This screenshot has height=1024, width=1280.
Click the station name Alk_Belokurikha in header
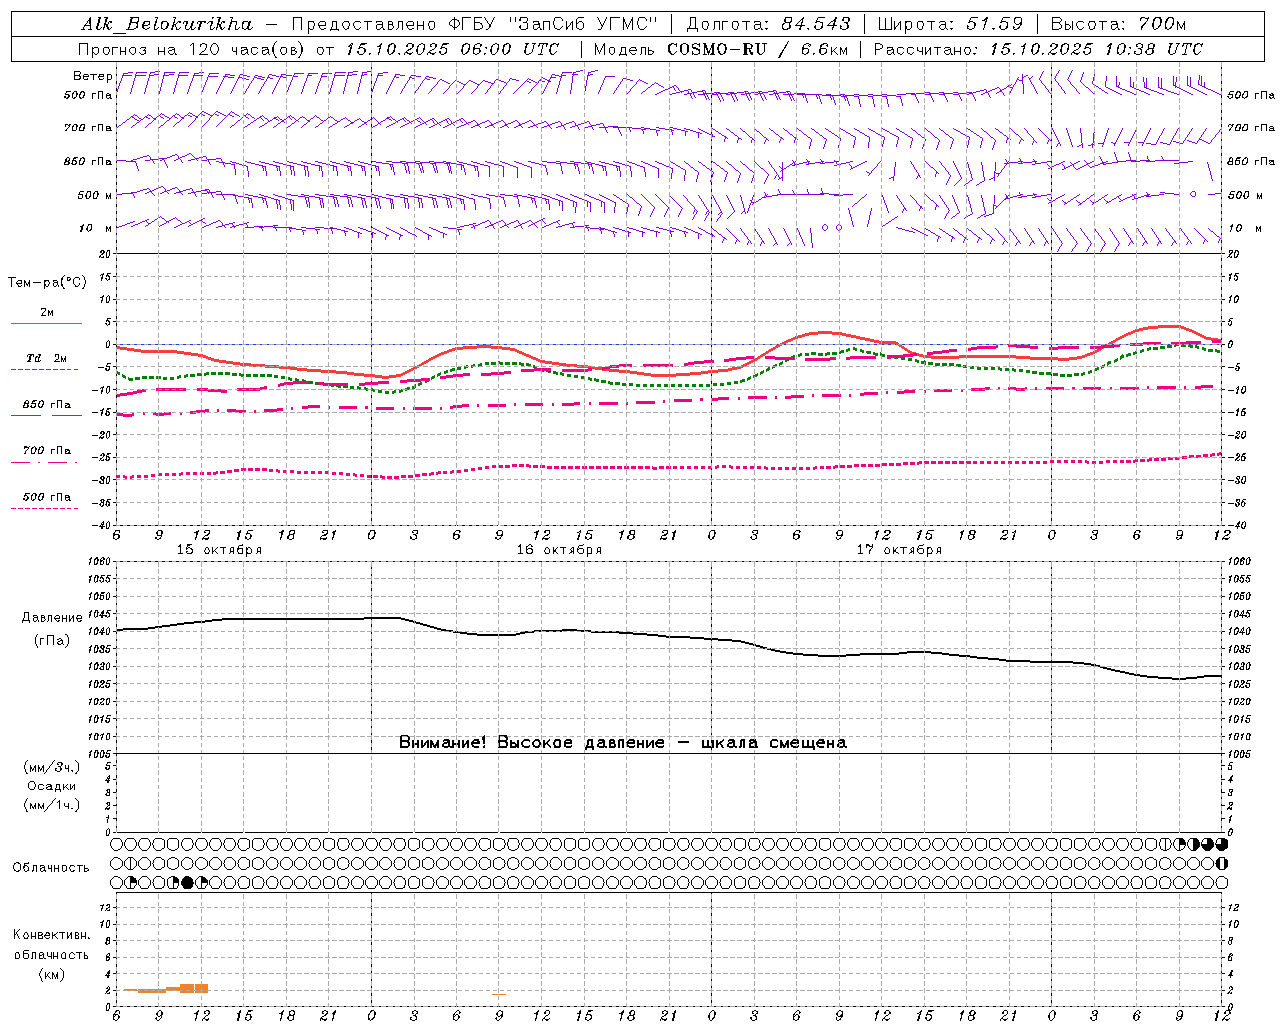(167, 24)
